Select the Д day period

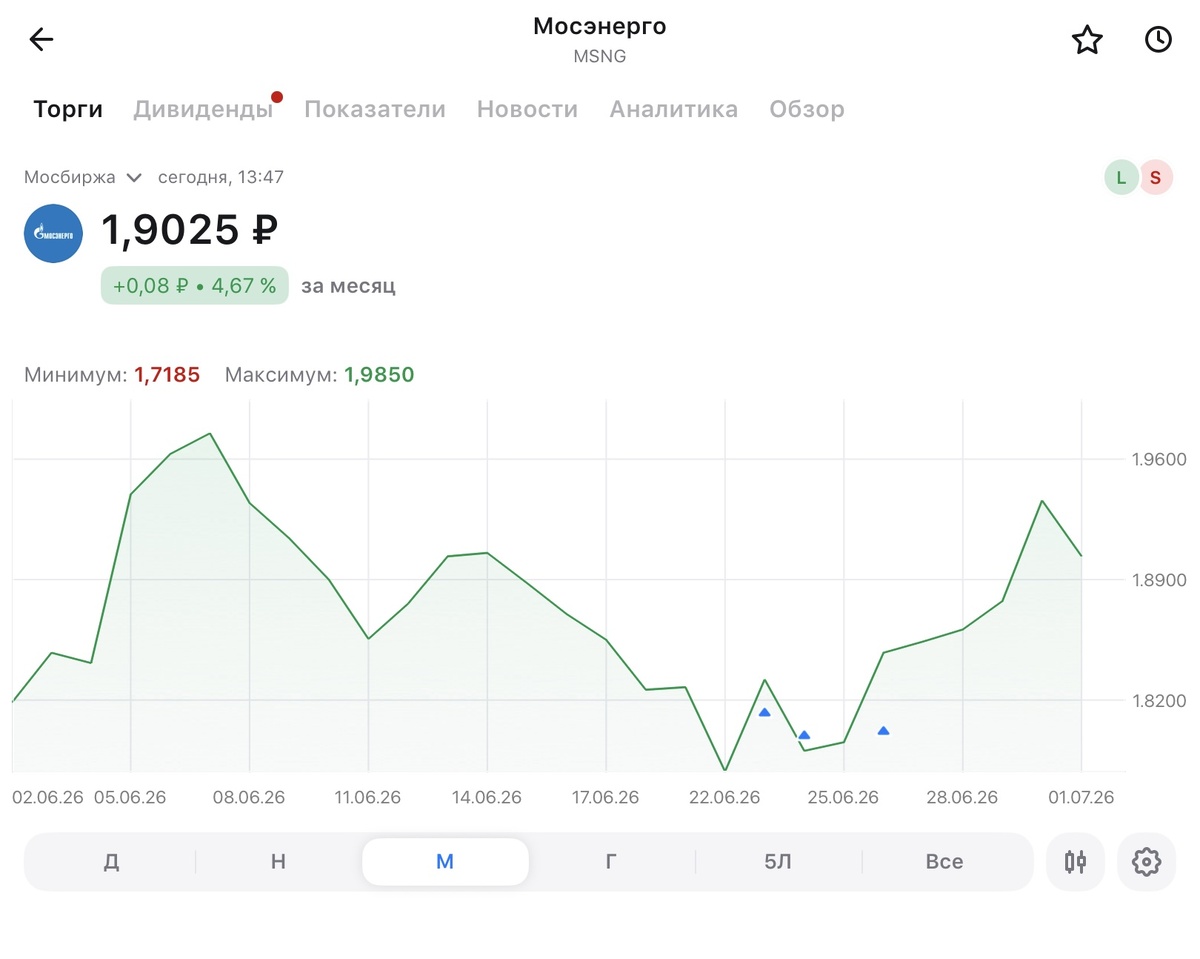coord(111,861)
